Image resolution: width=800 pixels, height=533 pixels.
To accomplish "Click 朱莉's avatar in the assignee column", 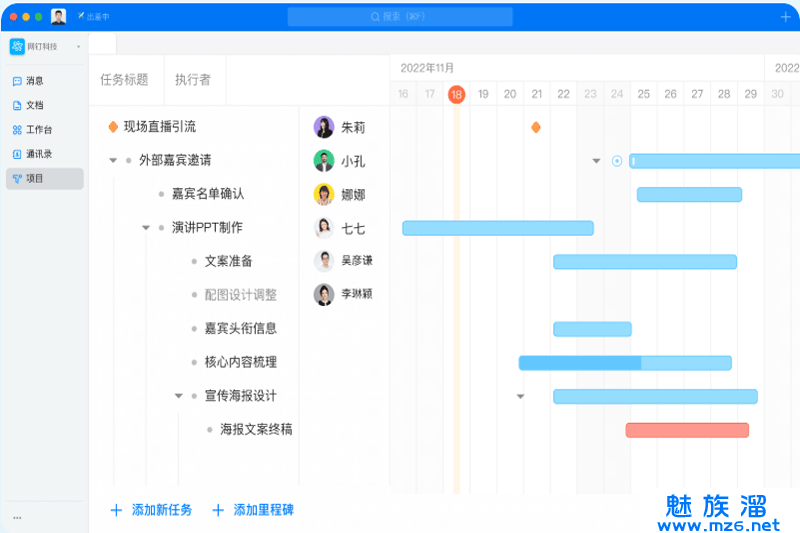I will [x=324, y=127].
